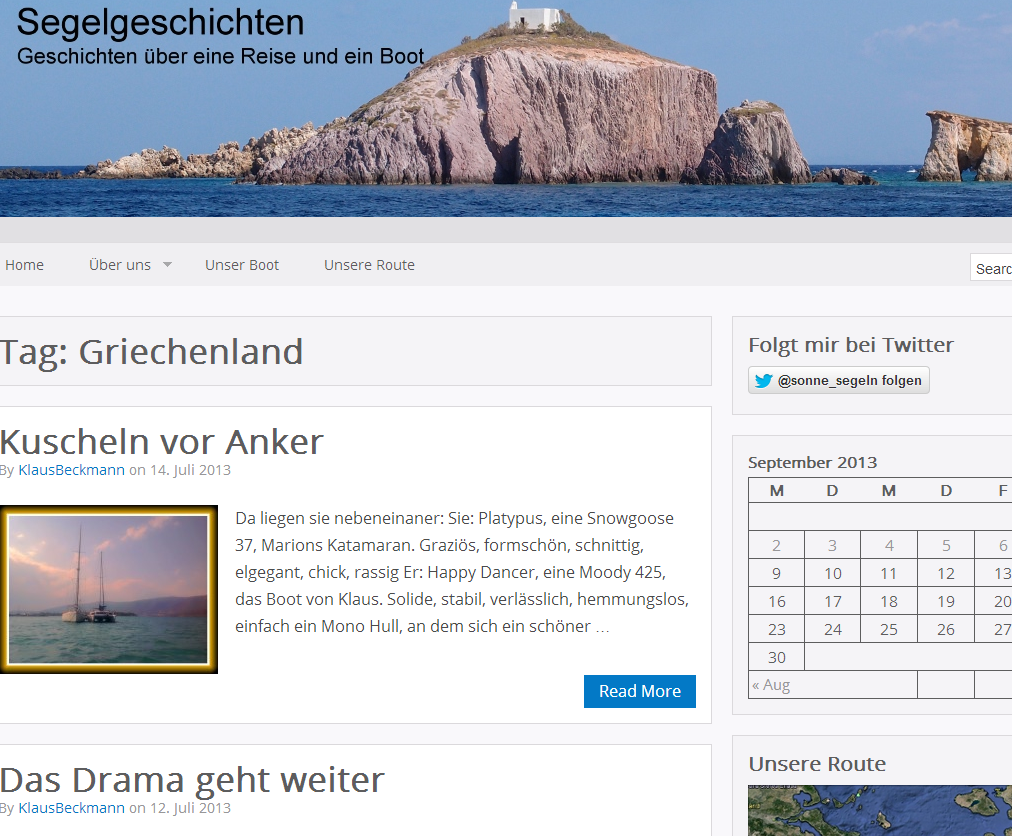Open the Kuscheln vor Anker post title
This screenshot has height=836, width=1012.
pos(161,442)
